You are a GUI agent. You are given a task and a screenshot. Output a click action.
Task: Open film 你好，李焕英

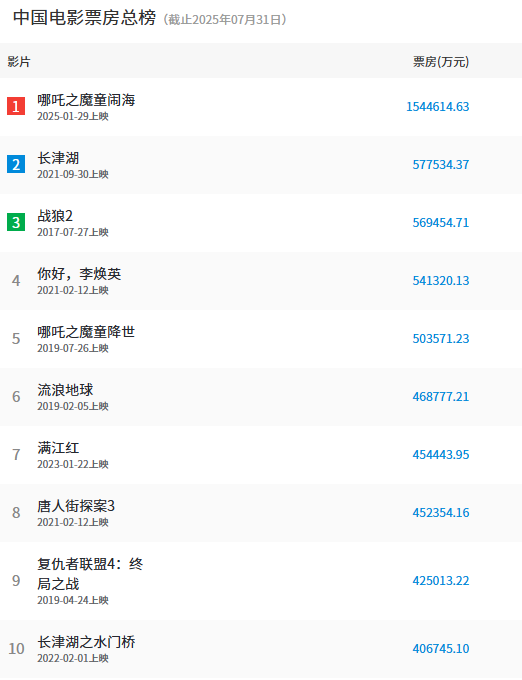79,274
